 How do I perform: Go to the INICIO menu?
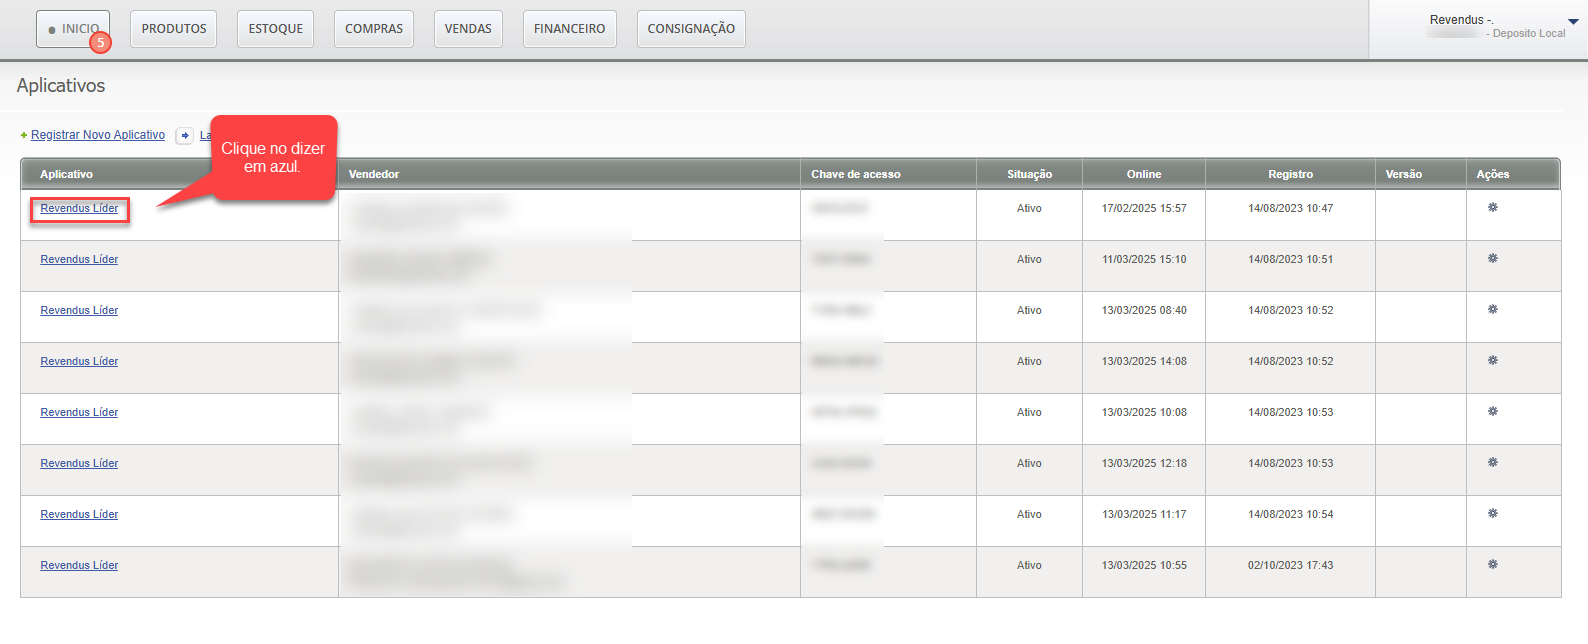point(73,29)
